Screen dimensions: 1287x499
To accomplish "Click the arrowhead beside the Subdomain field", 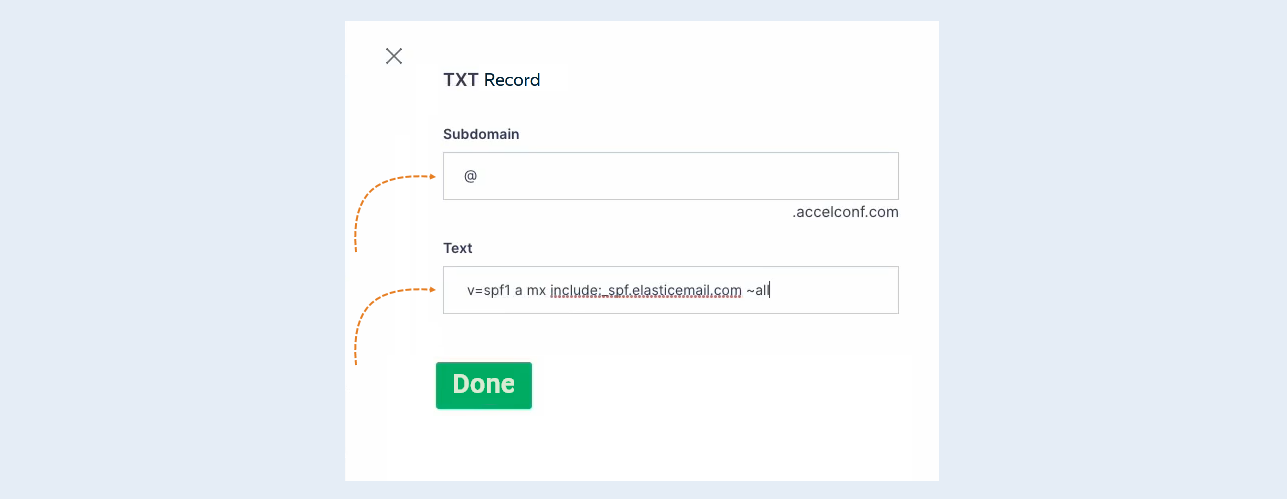I will pos(432,177).
